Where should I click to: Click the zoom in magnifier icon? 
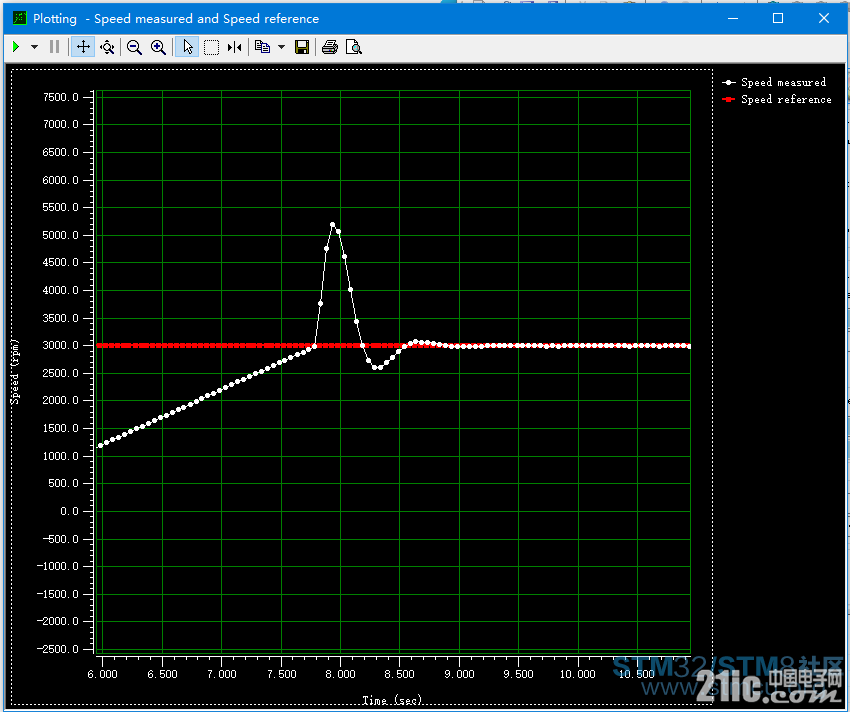pyautogui.click(x=158, y=47)
